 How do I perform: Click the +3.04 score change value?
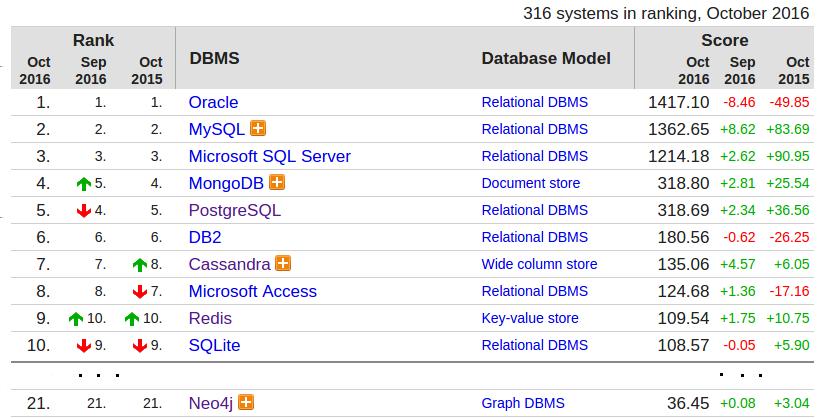tap(792, 403)
